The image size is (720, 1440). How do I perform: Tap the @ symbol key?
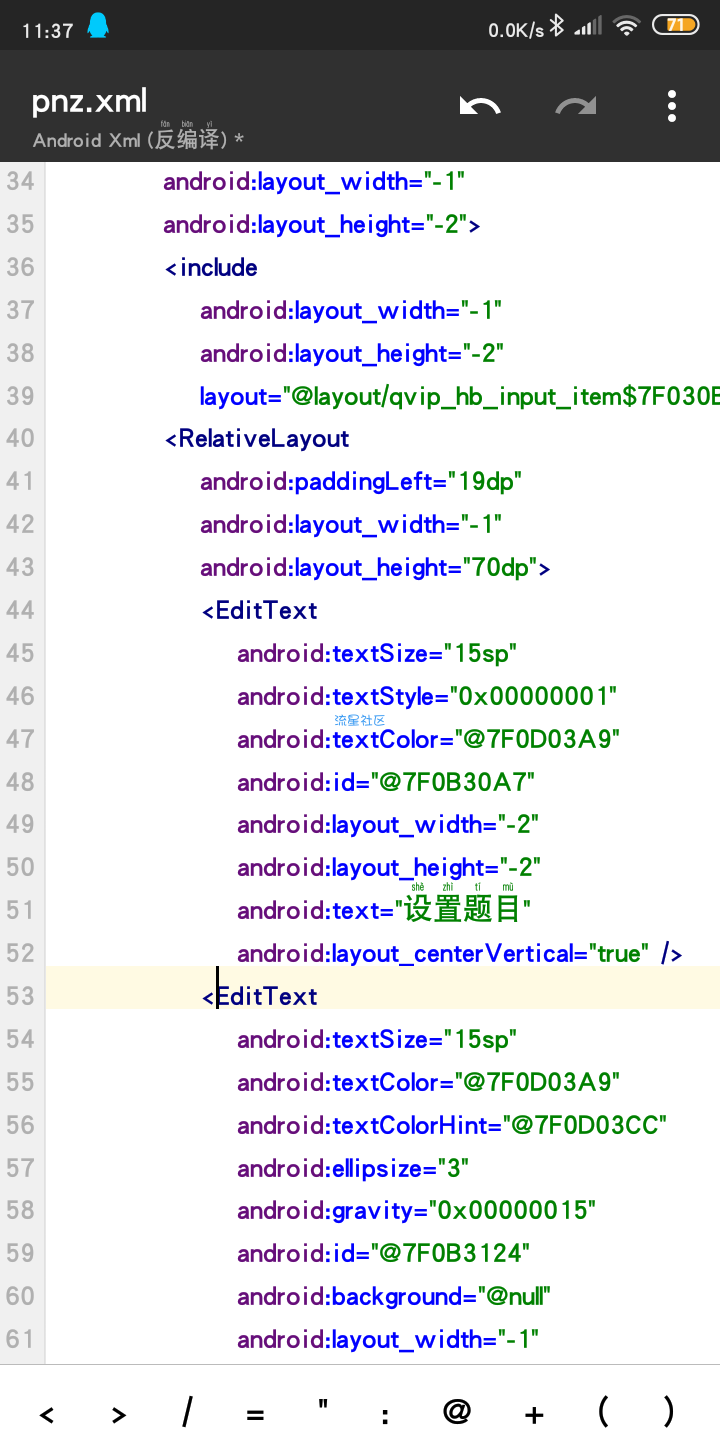[x=456, y=1412]
